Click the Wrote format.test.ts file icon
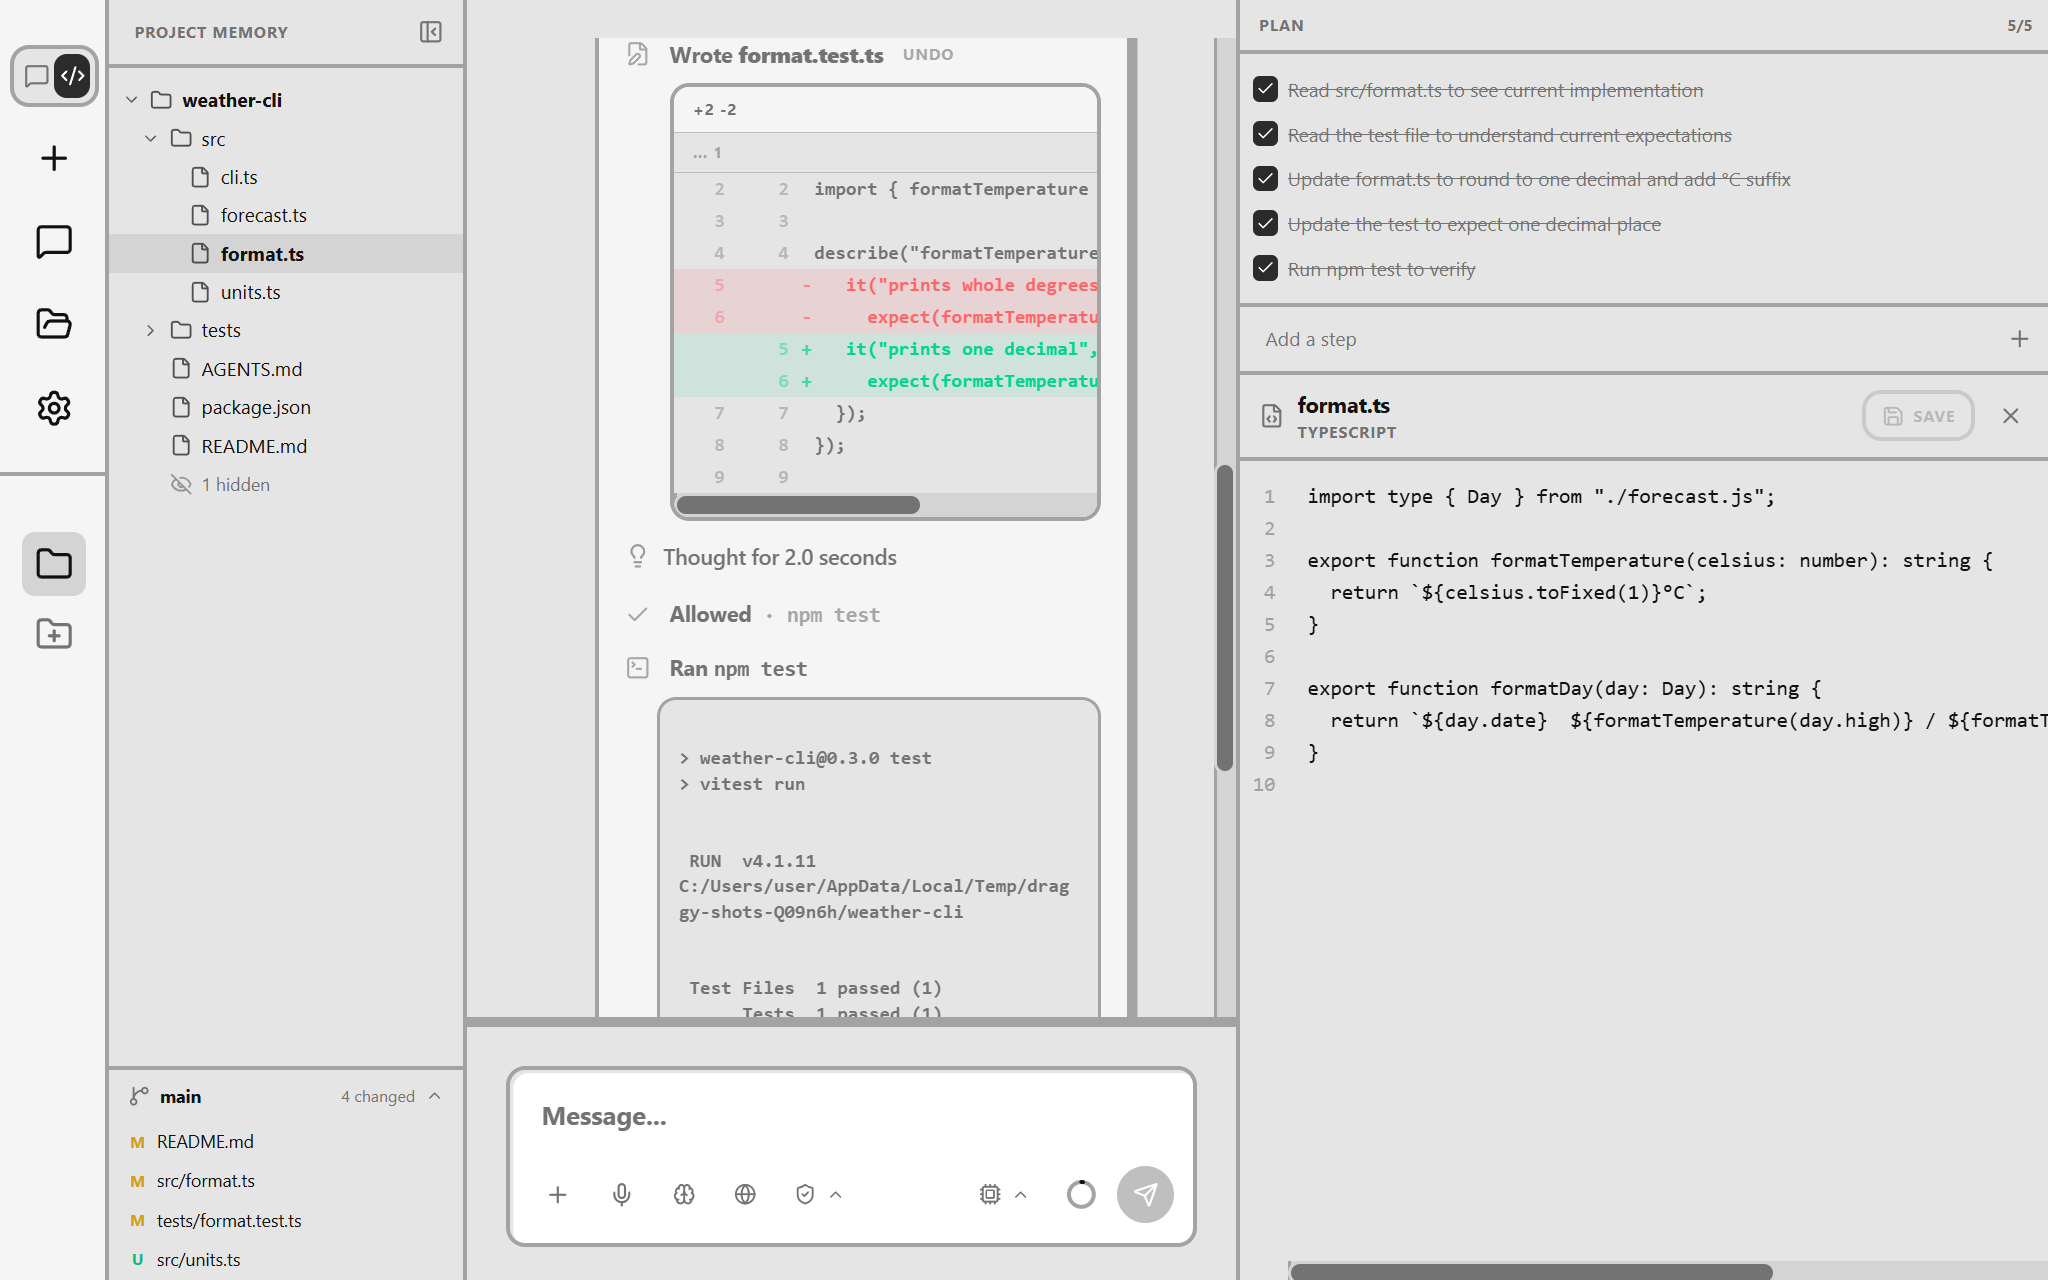This screenshot has width=2048, height=1280. pyautogui.click(x=637, y=54)
